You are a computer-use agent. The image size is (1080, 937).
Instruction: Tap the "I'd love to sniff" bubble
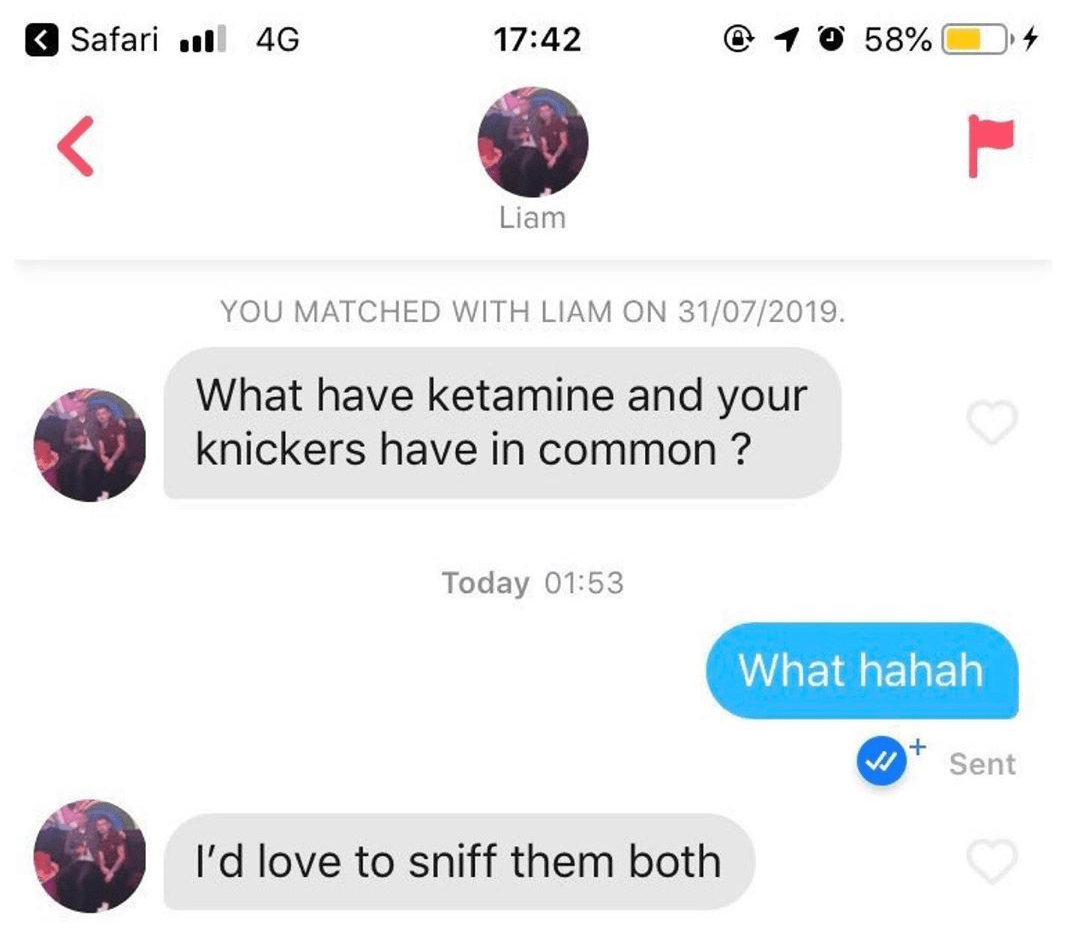tap(459, 861)
